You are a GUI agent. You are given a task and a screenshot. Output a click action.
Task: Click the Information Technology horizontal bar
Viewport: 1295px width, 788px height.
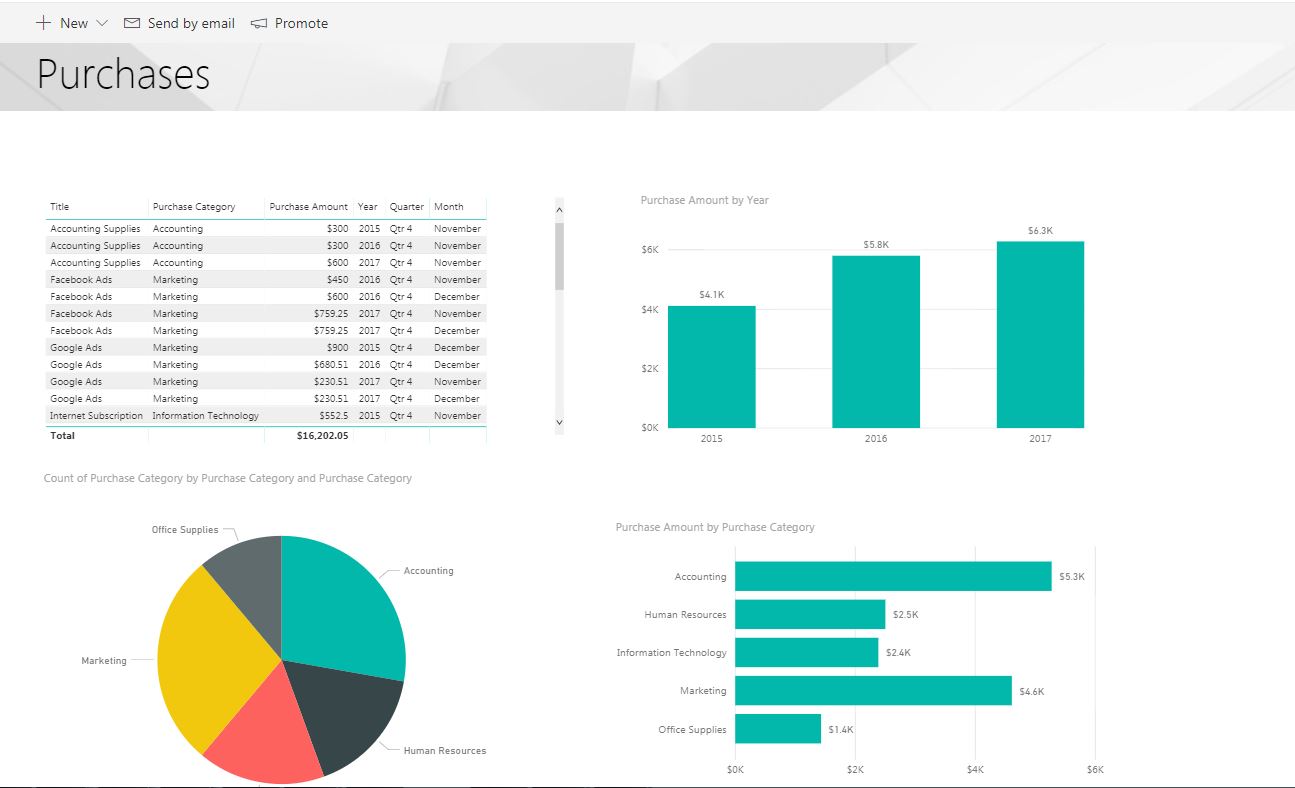[806, 653]
